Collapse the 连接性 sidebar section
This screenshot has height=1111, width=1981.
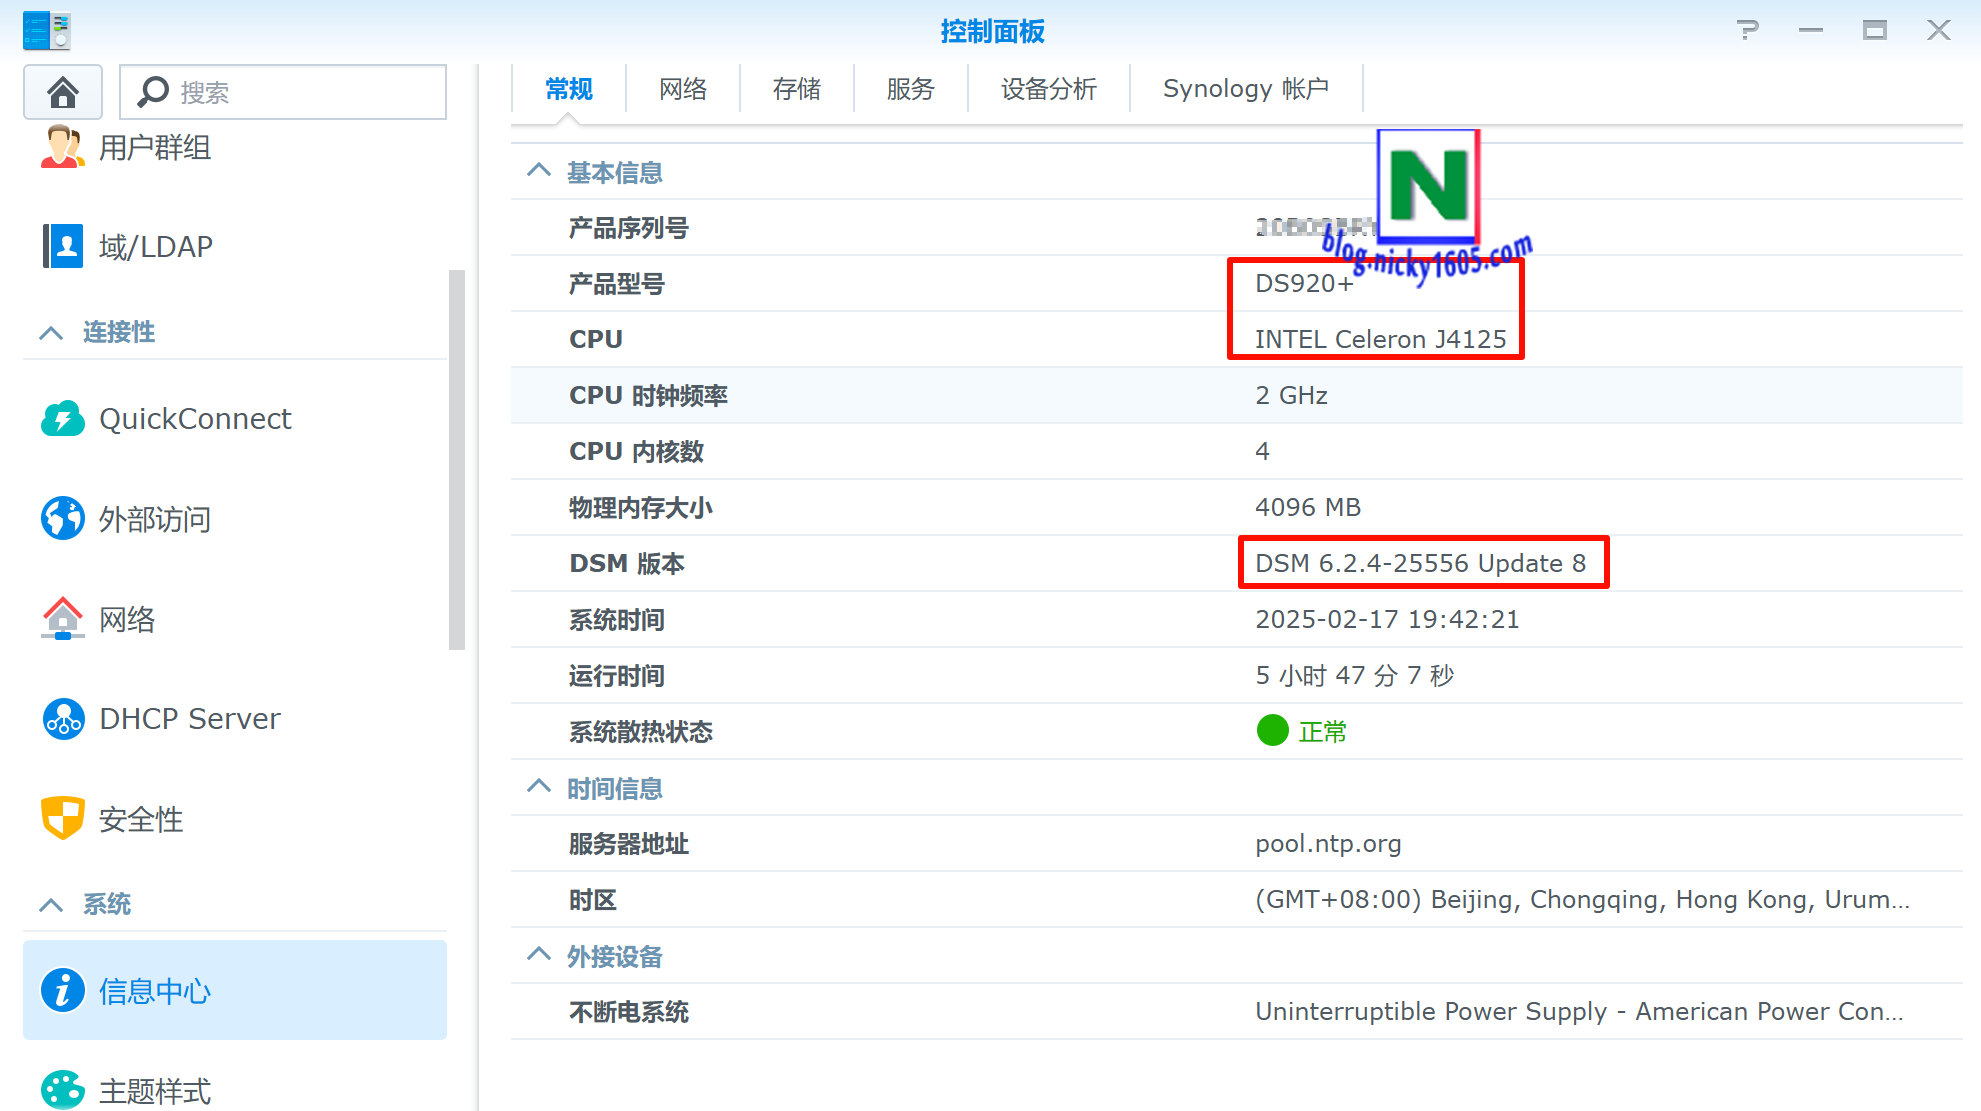coord(51,332)
